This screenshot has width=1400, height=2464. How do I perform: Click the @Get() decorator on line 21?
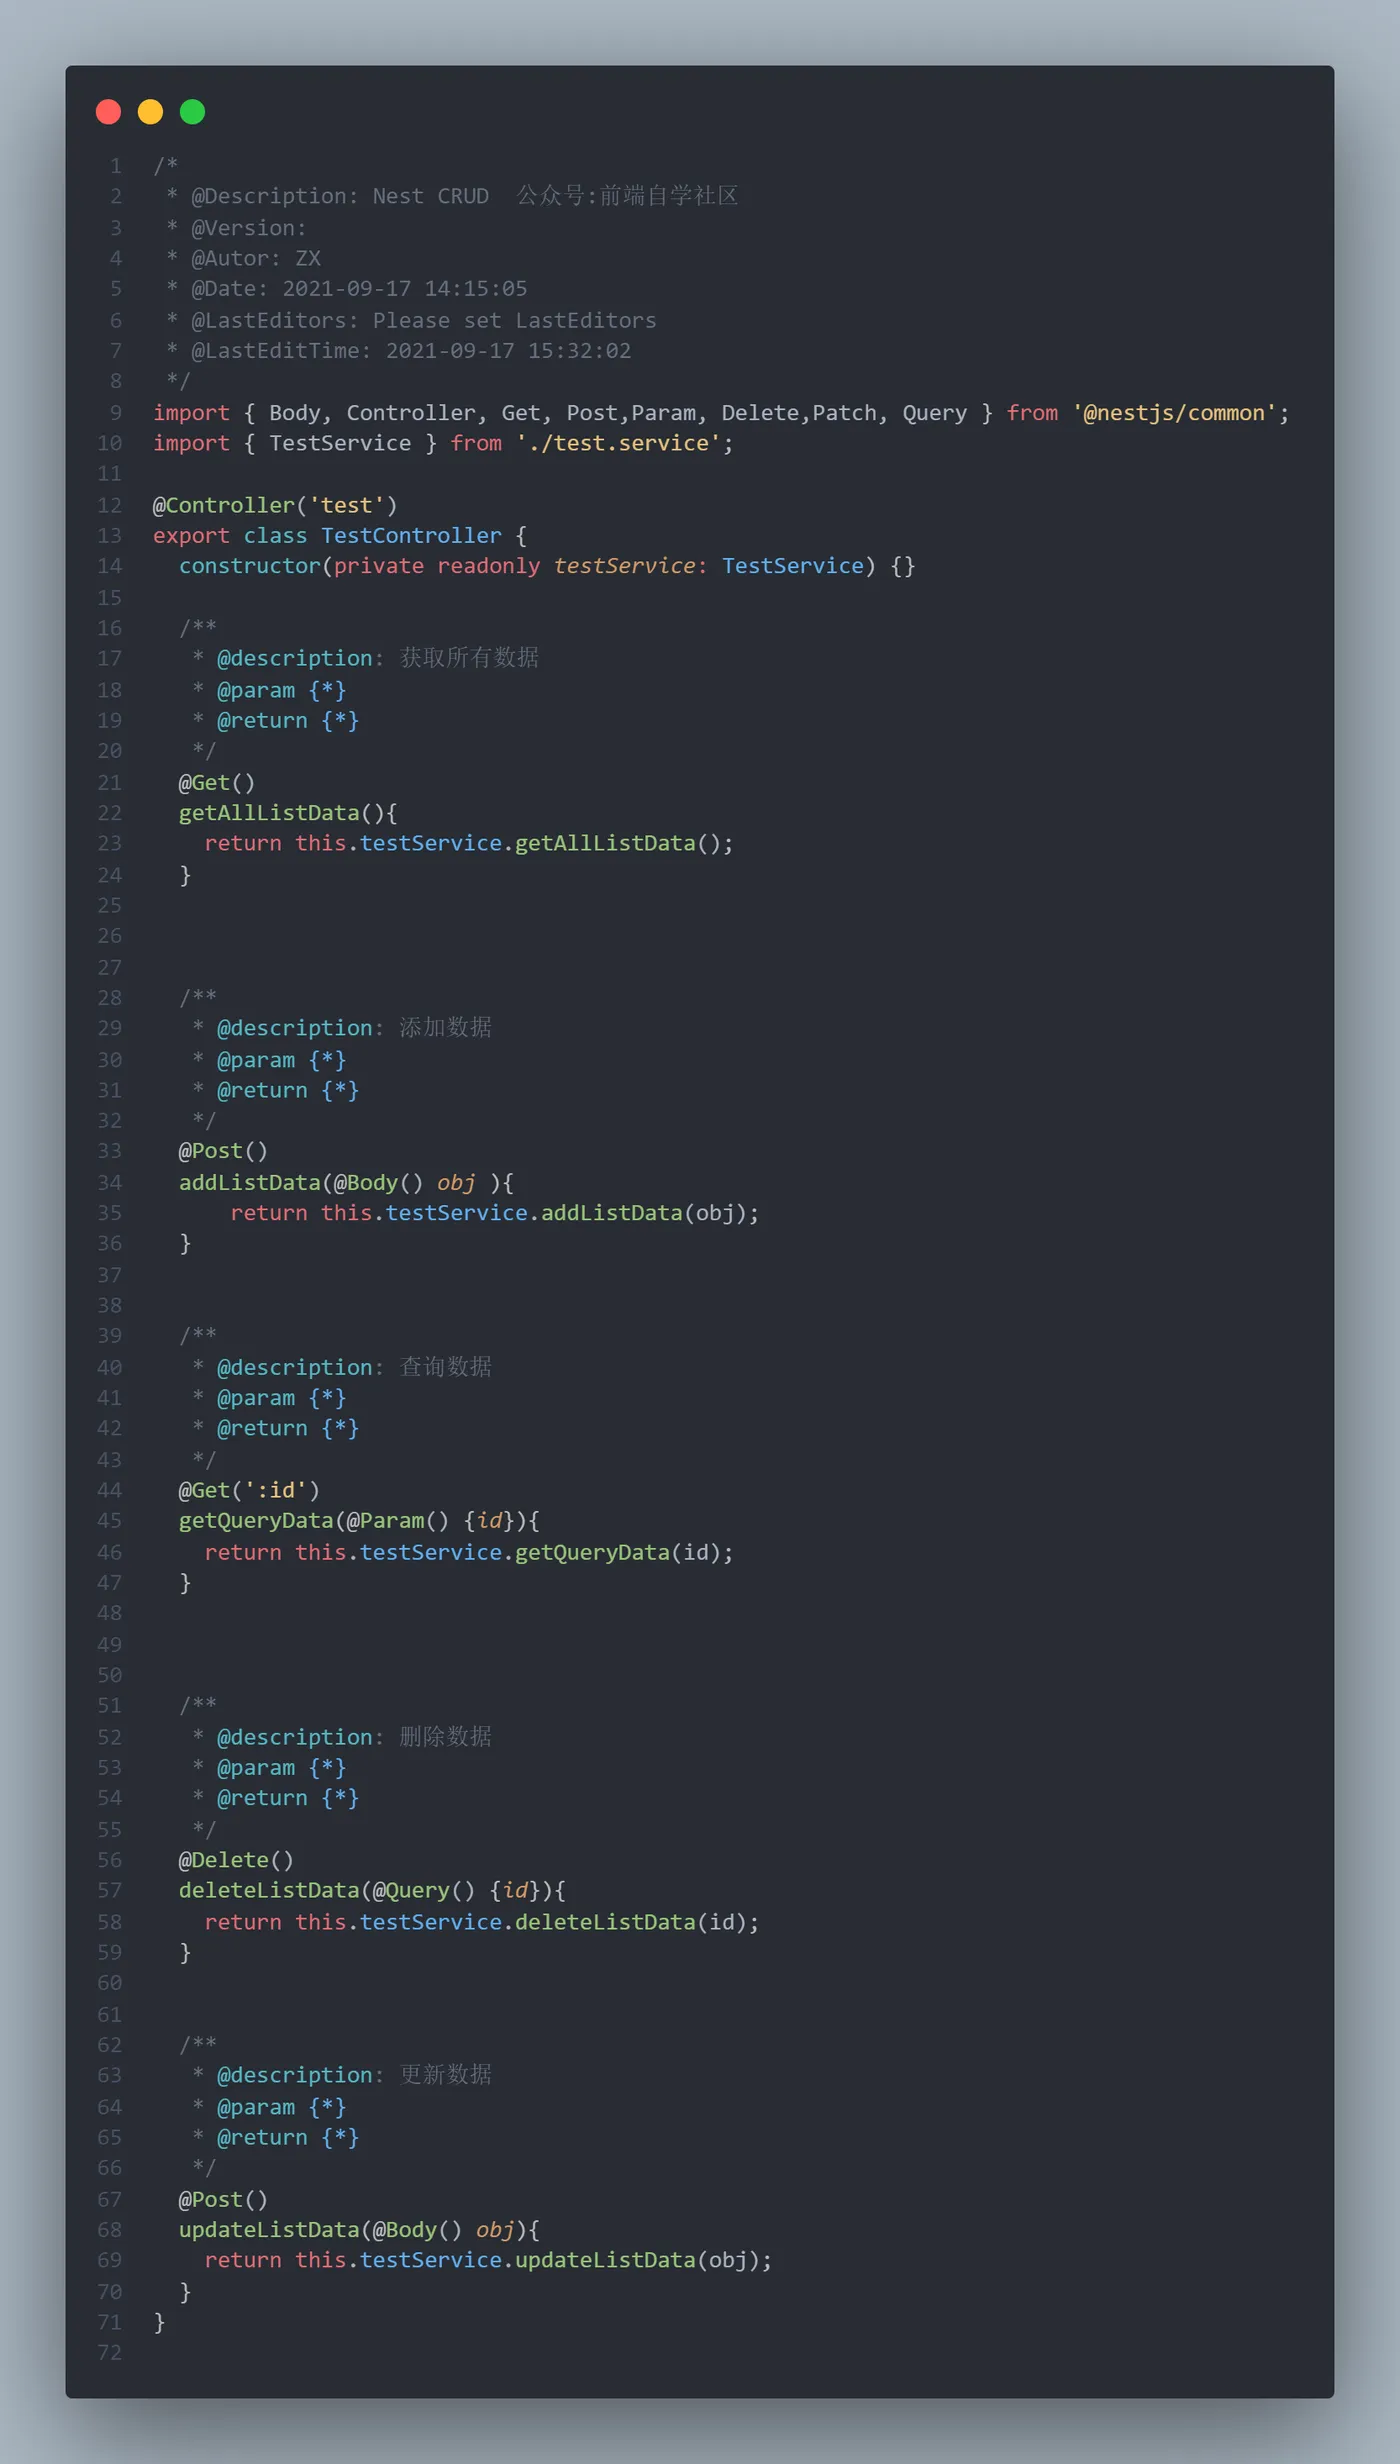tap(217, 782)
